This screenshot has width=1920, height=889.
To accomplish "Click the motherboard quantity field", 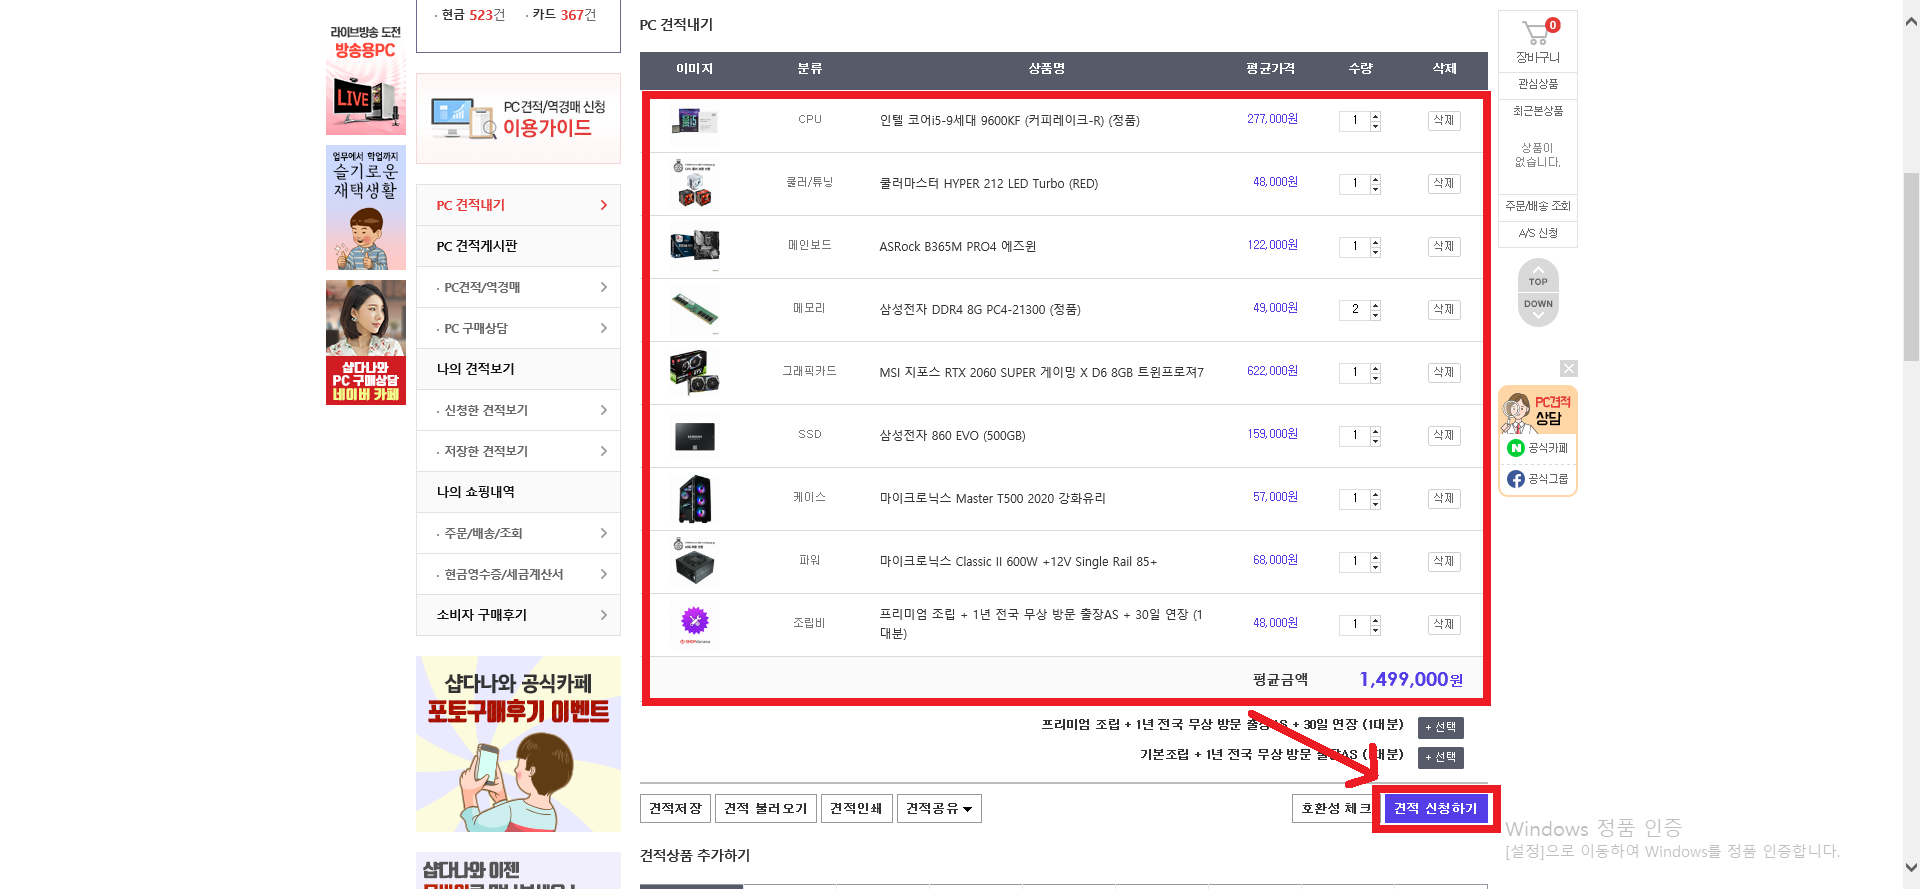I will [x=1355, y=247].
